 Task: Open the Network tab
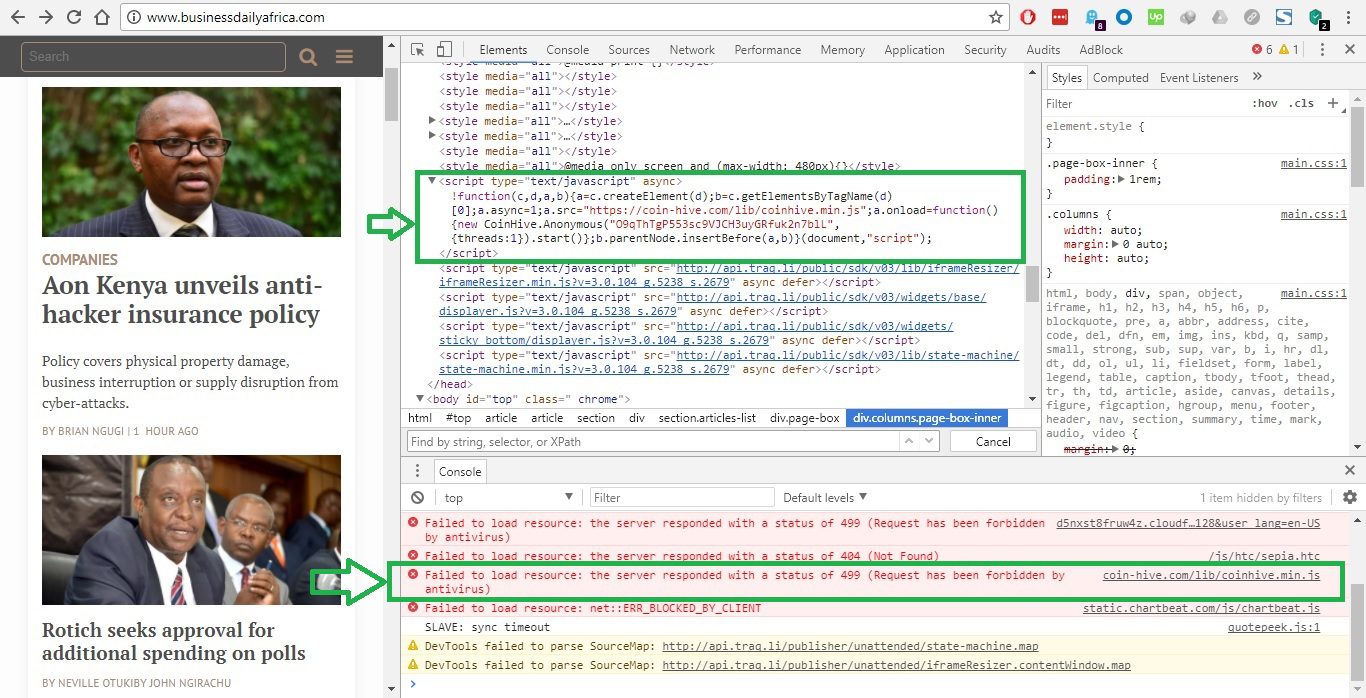tap(692, 49)
